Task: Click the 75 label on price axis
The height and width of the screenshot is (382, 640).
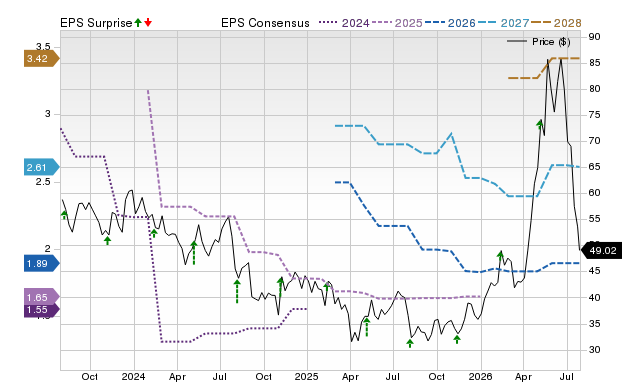Action: pyautogui.click(x=594, y=115)
